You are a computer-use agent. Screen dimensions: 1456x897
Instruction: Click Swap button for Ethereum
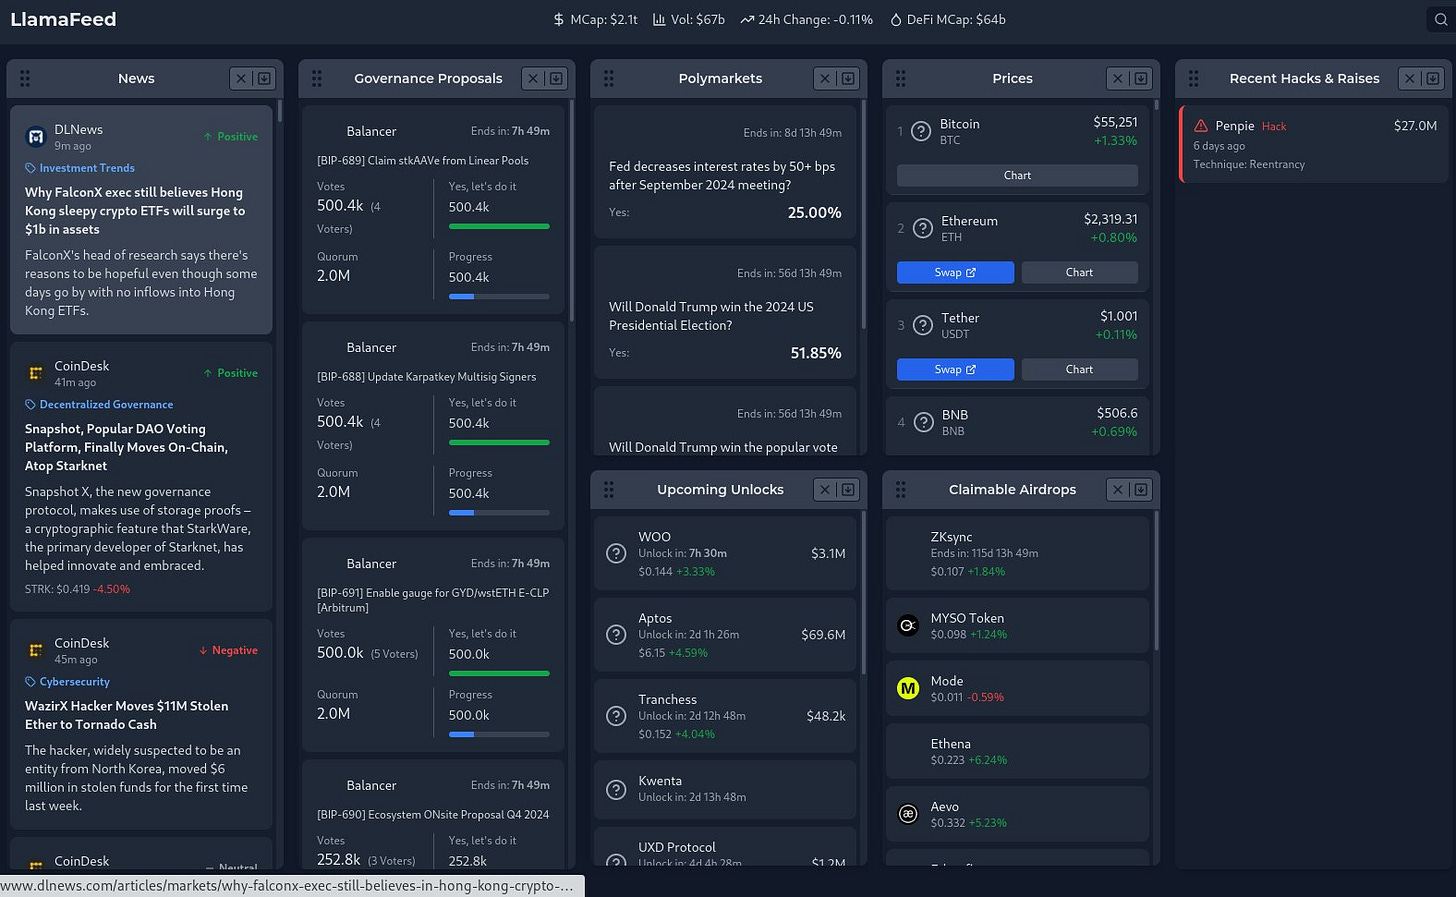click(955, 272)
